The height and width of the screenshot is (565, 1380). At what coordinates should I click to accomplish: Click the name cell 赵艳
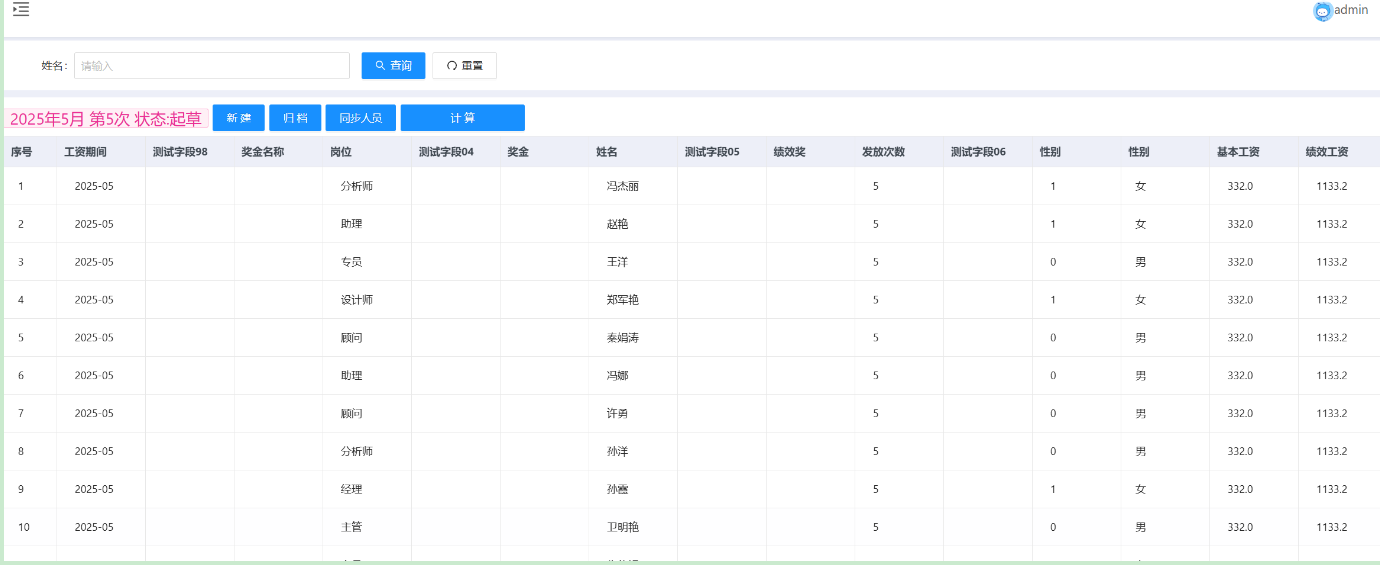pos(618,224)
